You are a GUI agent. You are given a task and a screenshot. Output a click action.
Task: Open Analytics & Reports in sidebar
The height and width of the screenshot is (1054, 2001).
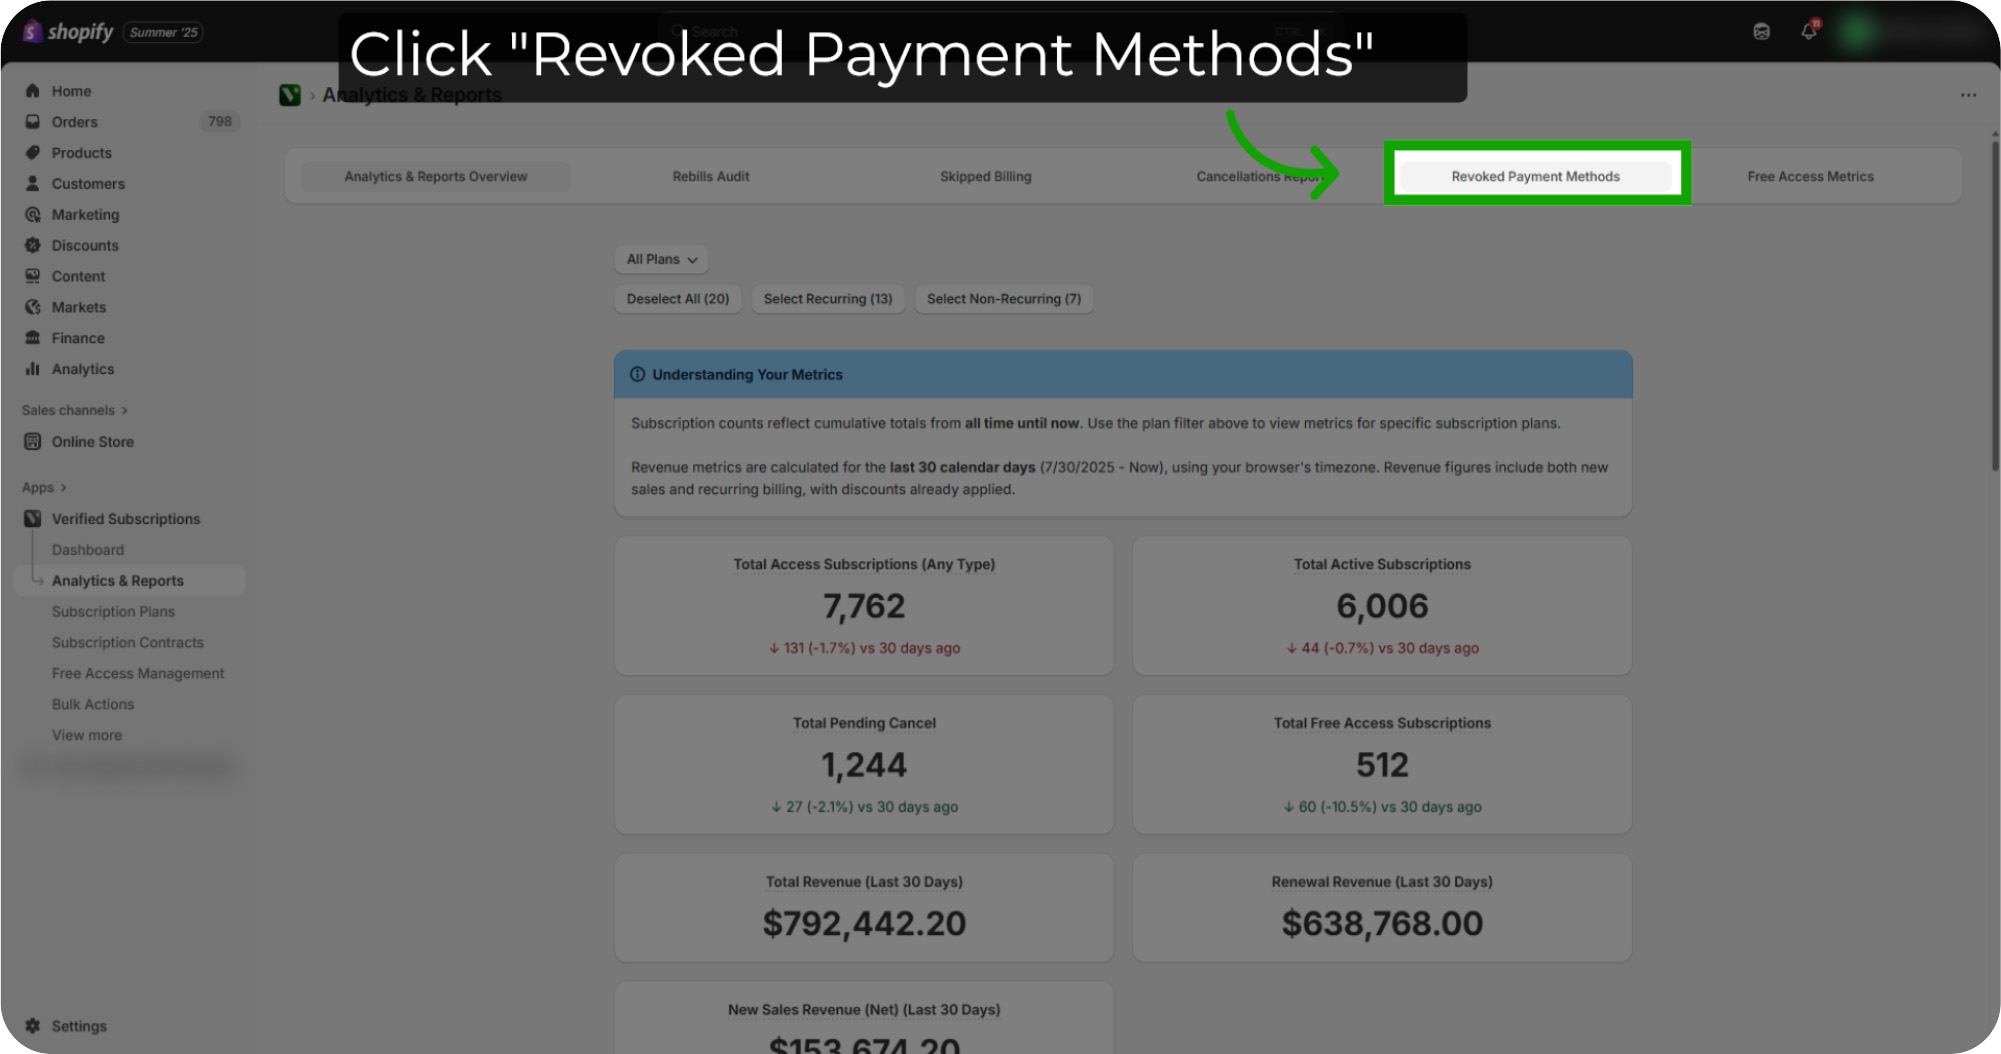pyautogui.click(x=130, y=581)
